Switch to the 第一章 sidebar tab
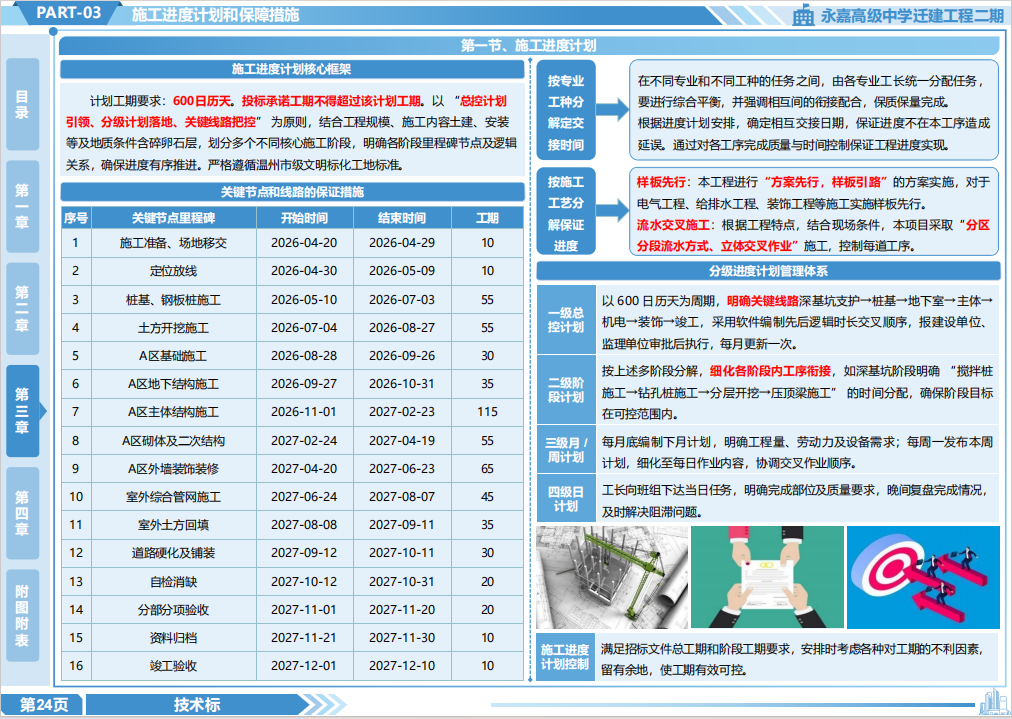 (23, 207)
